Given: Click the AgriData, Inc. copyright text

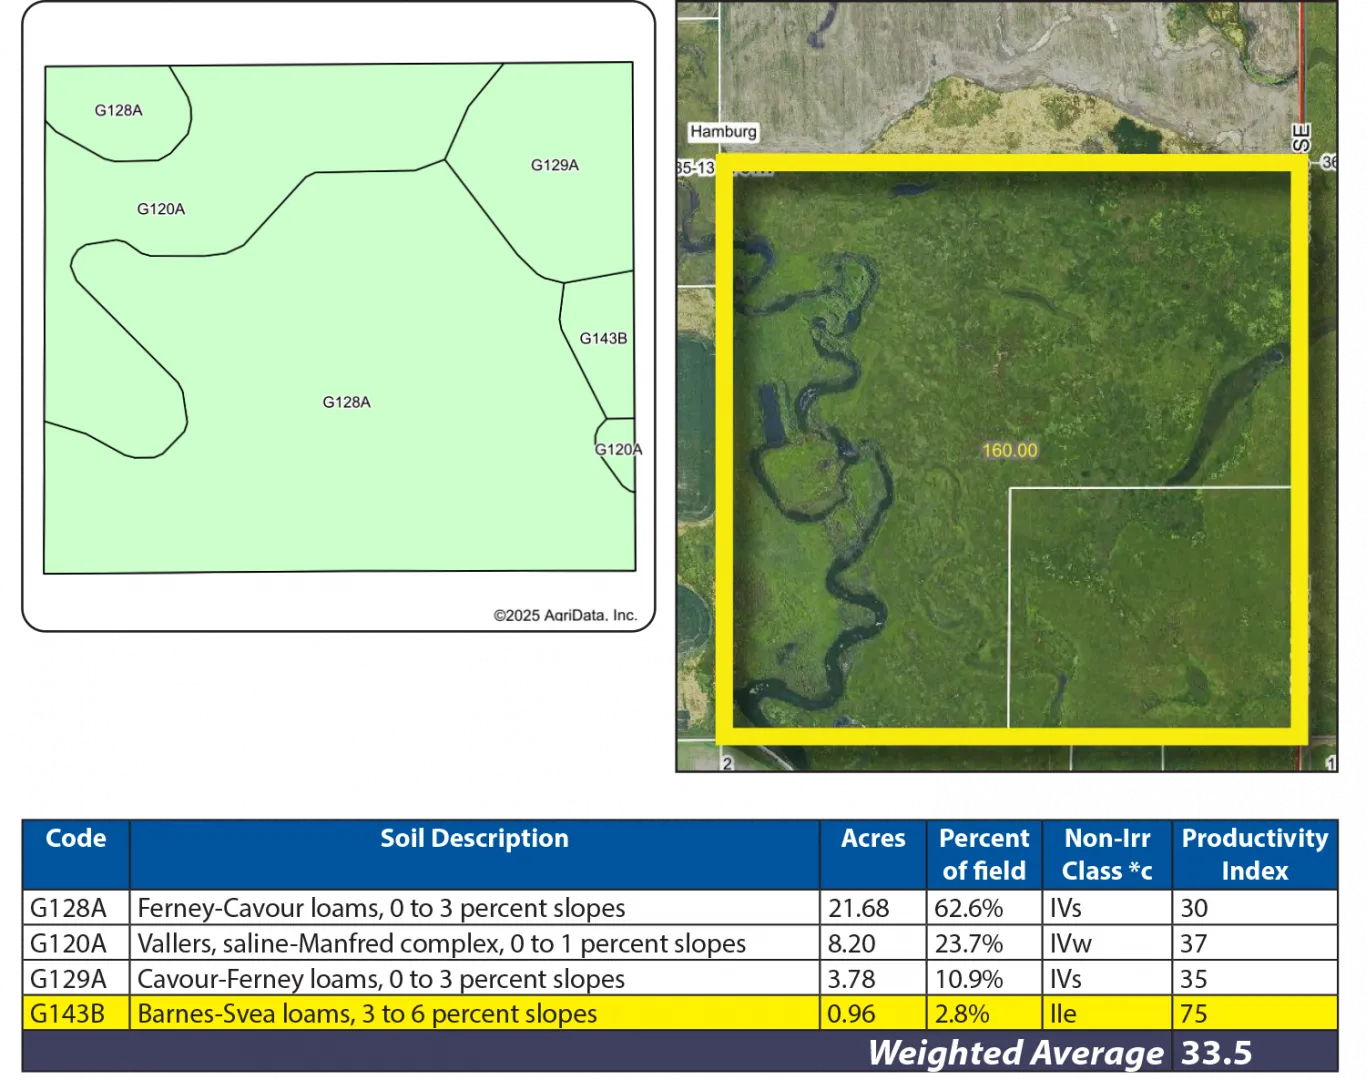Looking at the screenshot, I should [565, 615].
